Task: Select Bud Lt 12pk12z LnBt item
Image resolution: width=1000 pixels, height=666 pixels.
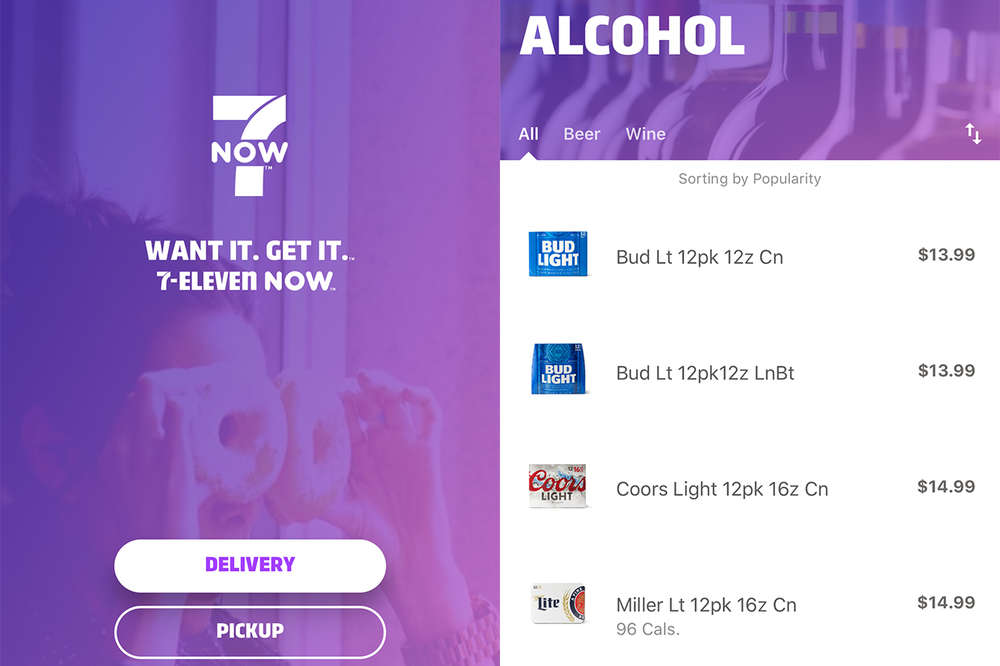Action: point(750,373)
